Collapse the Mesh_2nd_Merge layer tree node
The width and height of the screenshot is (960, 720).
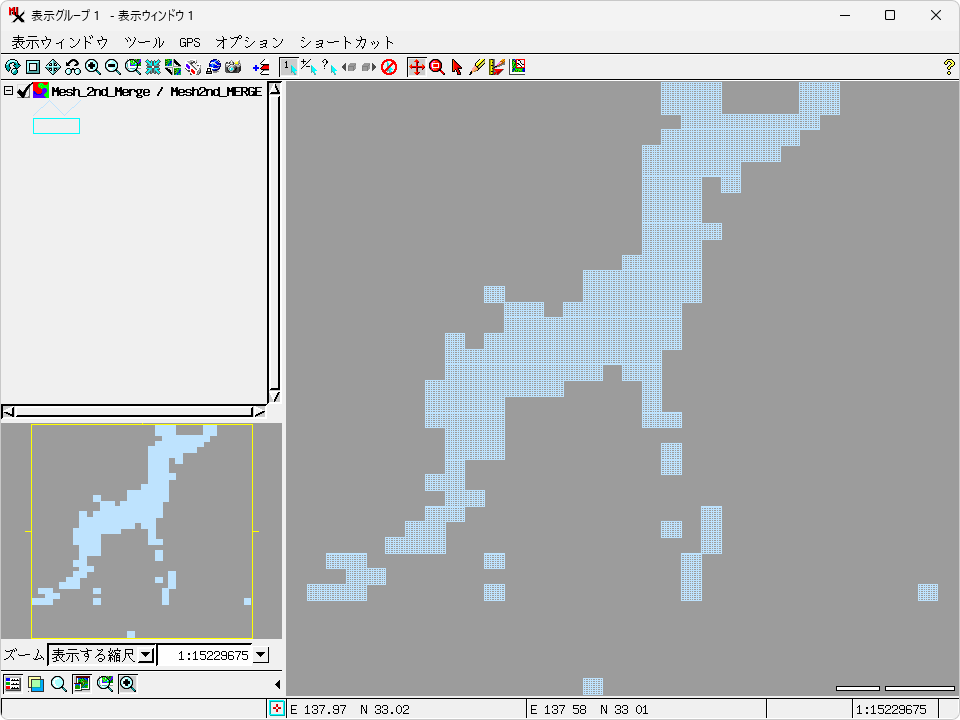[8, 91]
